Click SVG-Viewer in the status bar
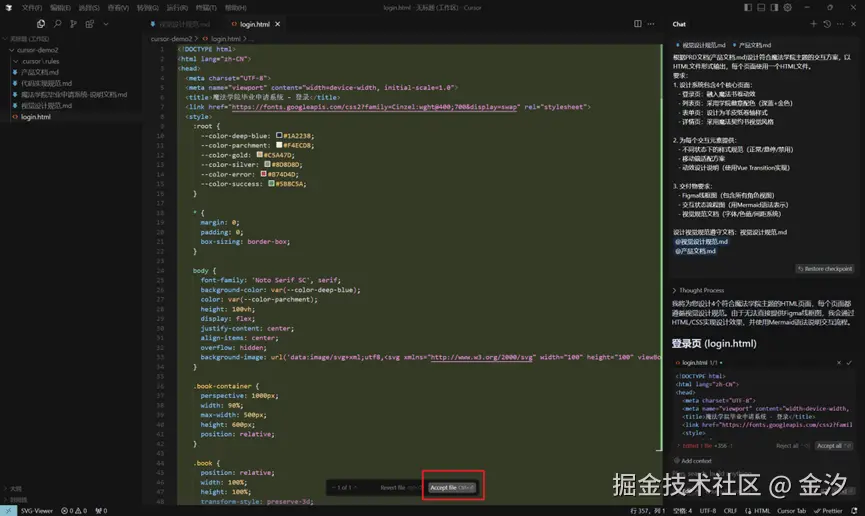865x516 pixels. pyautogui.click(x=36, y=510)
